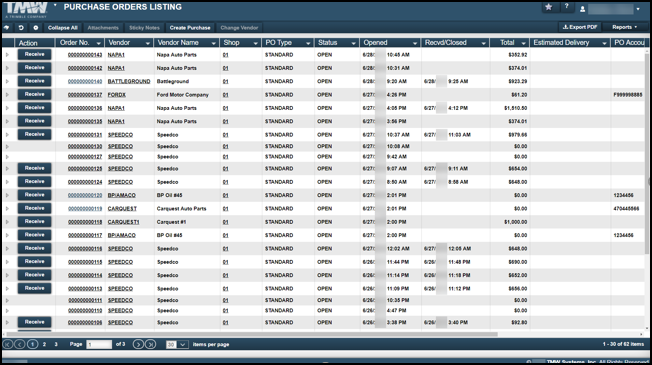The image size is (652, 365).
Task: Click Receive for order 00000000118
Action: (x=35, y=222)
